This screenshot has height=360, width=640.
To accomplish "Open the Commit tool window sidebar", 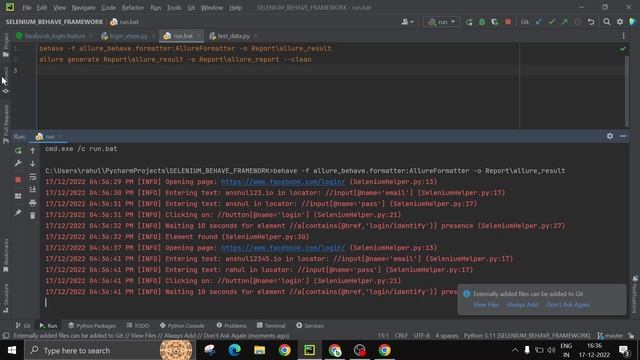I will point(6,80).
